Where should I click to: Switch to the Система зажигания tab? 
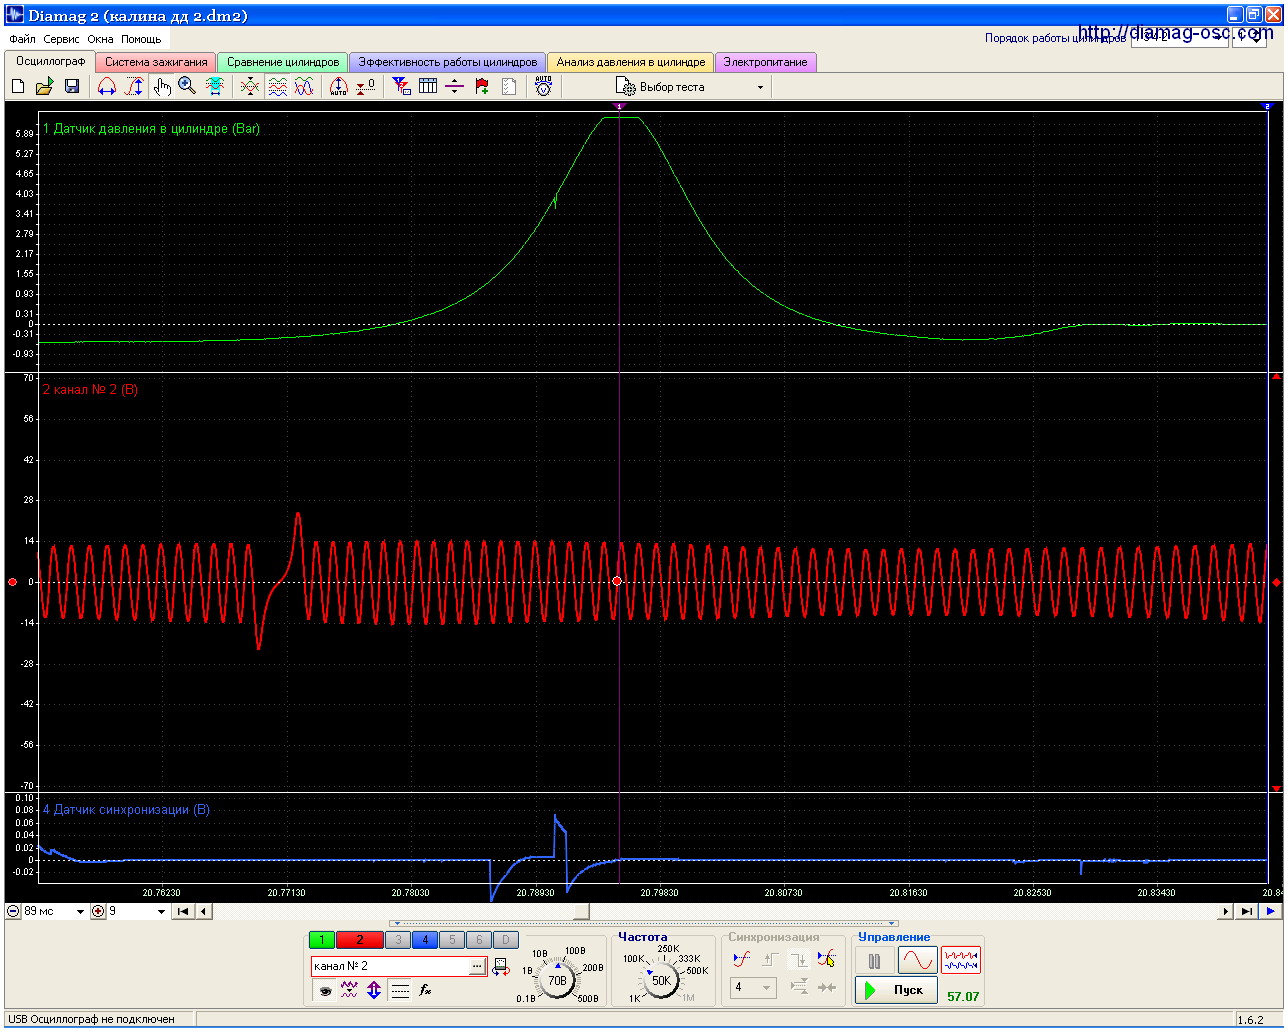(x=156, y=62)
